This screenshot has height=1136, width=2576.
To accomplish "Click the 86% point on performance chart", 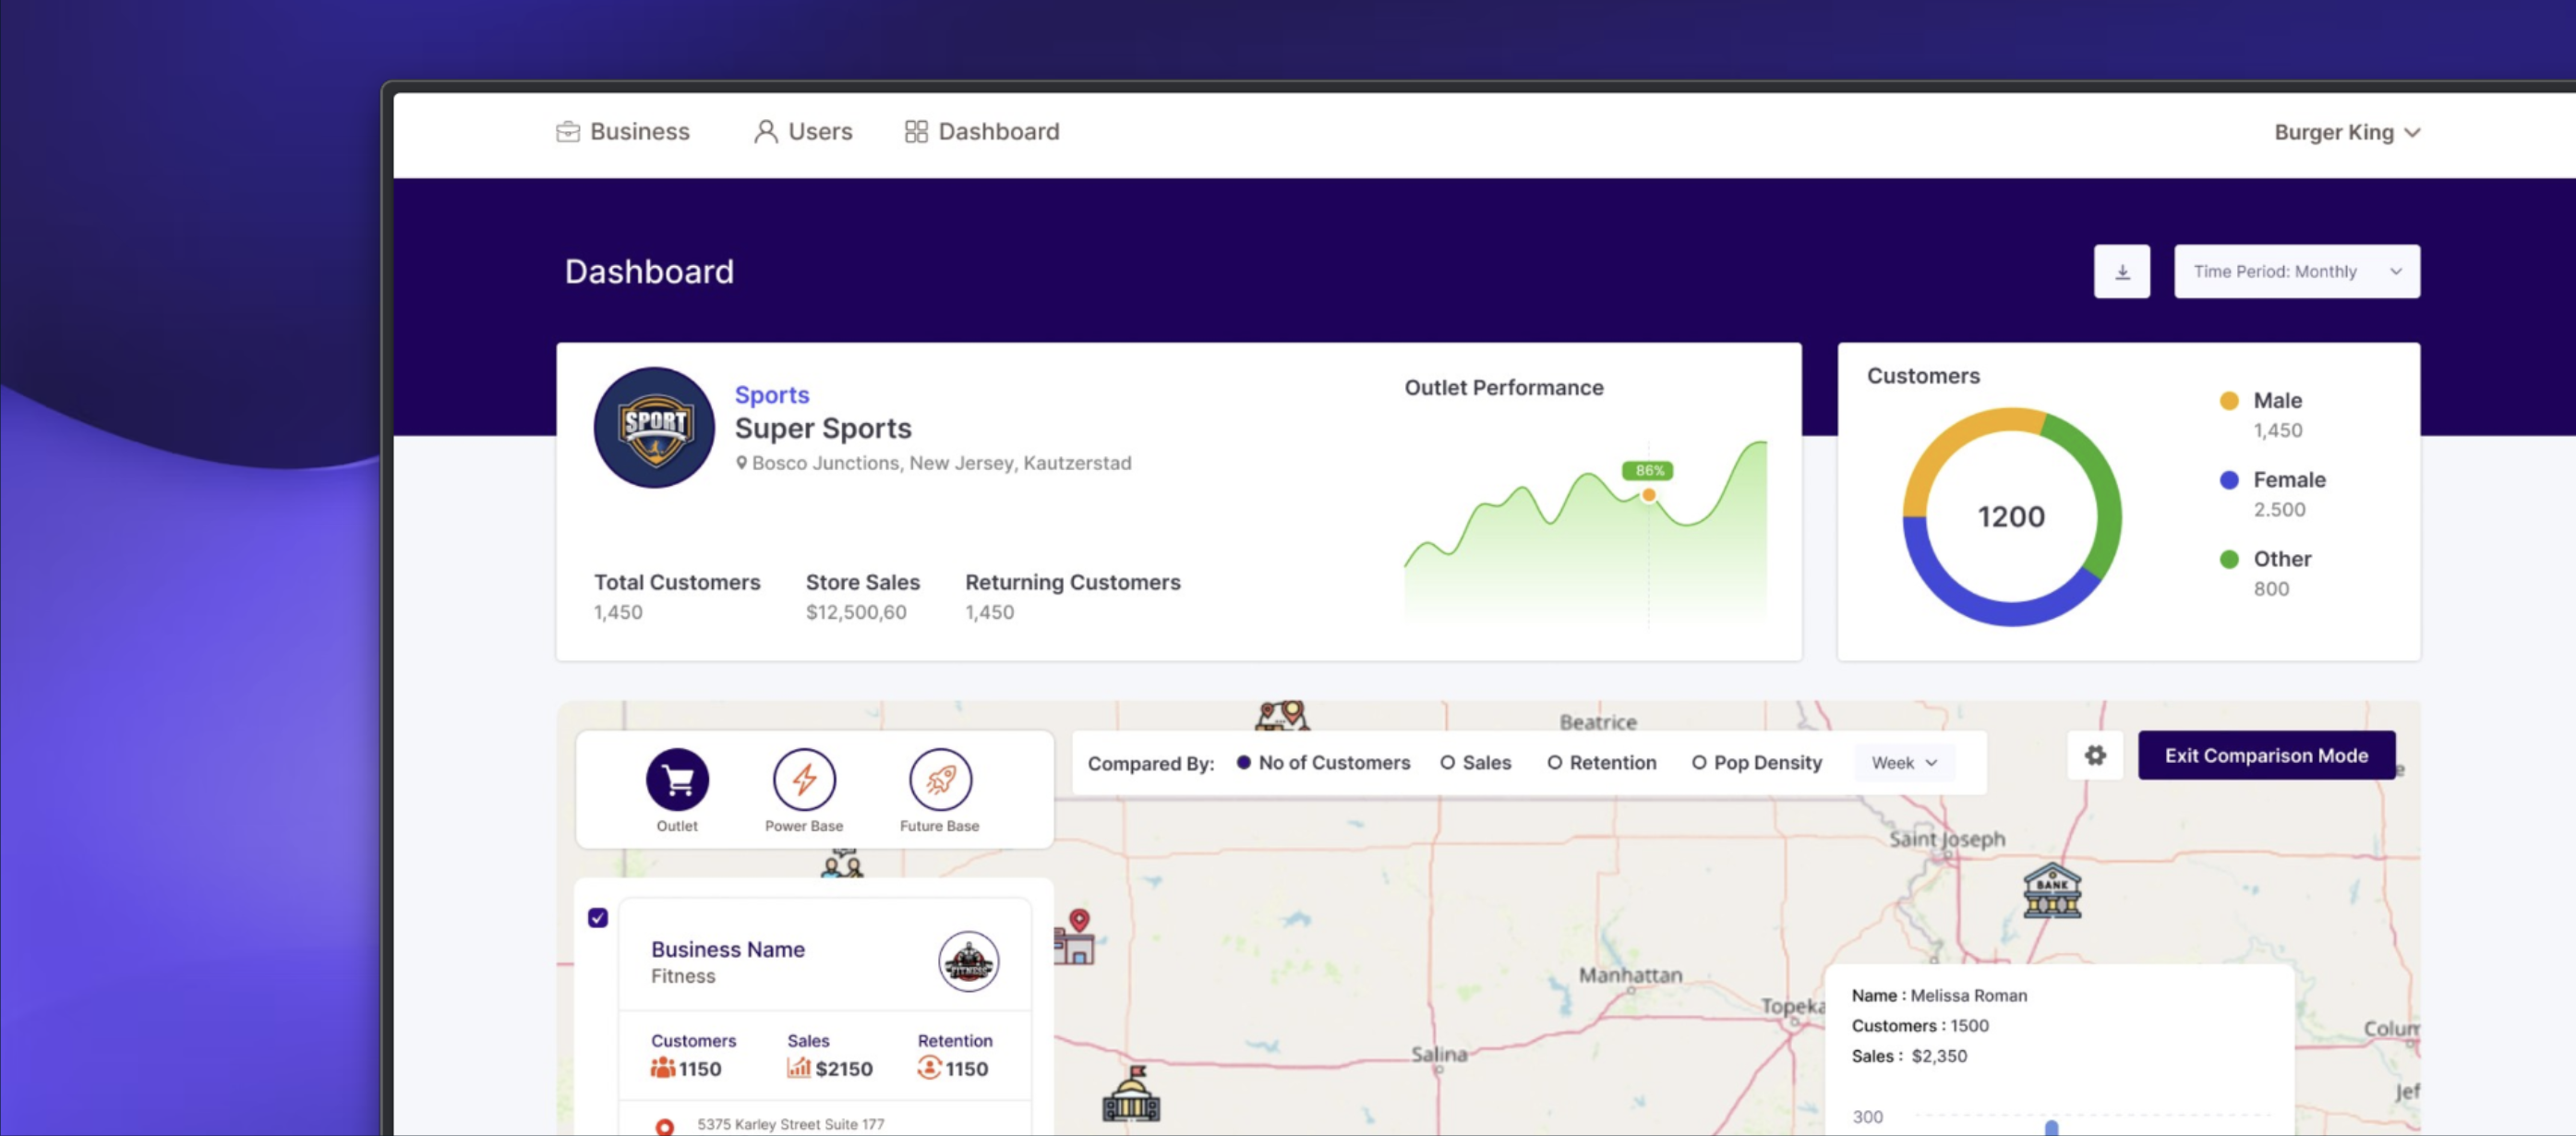I will (1648, 494).
